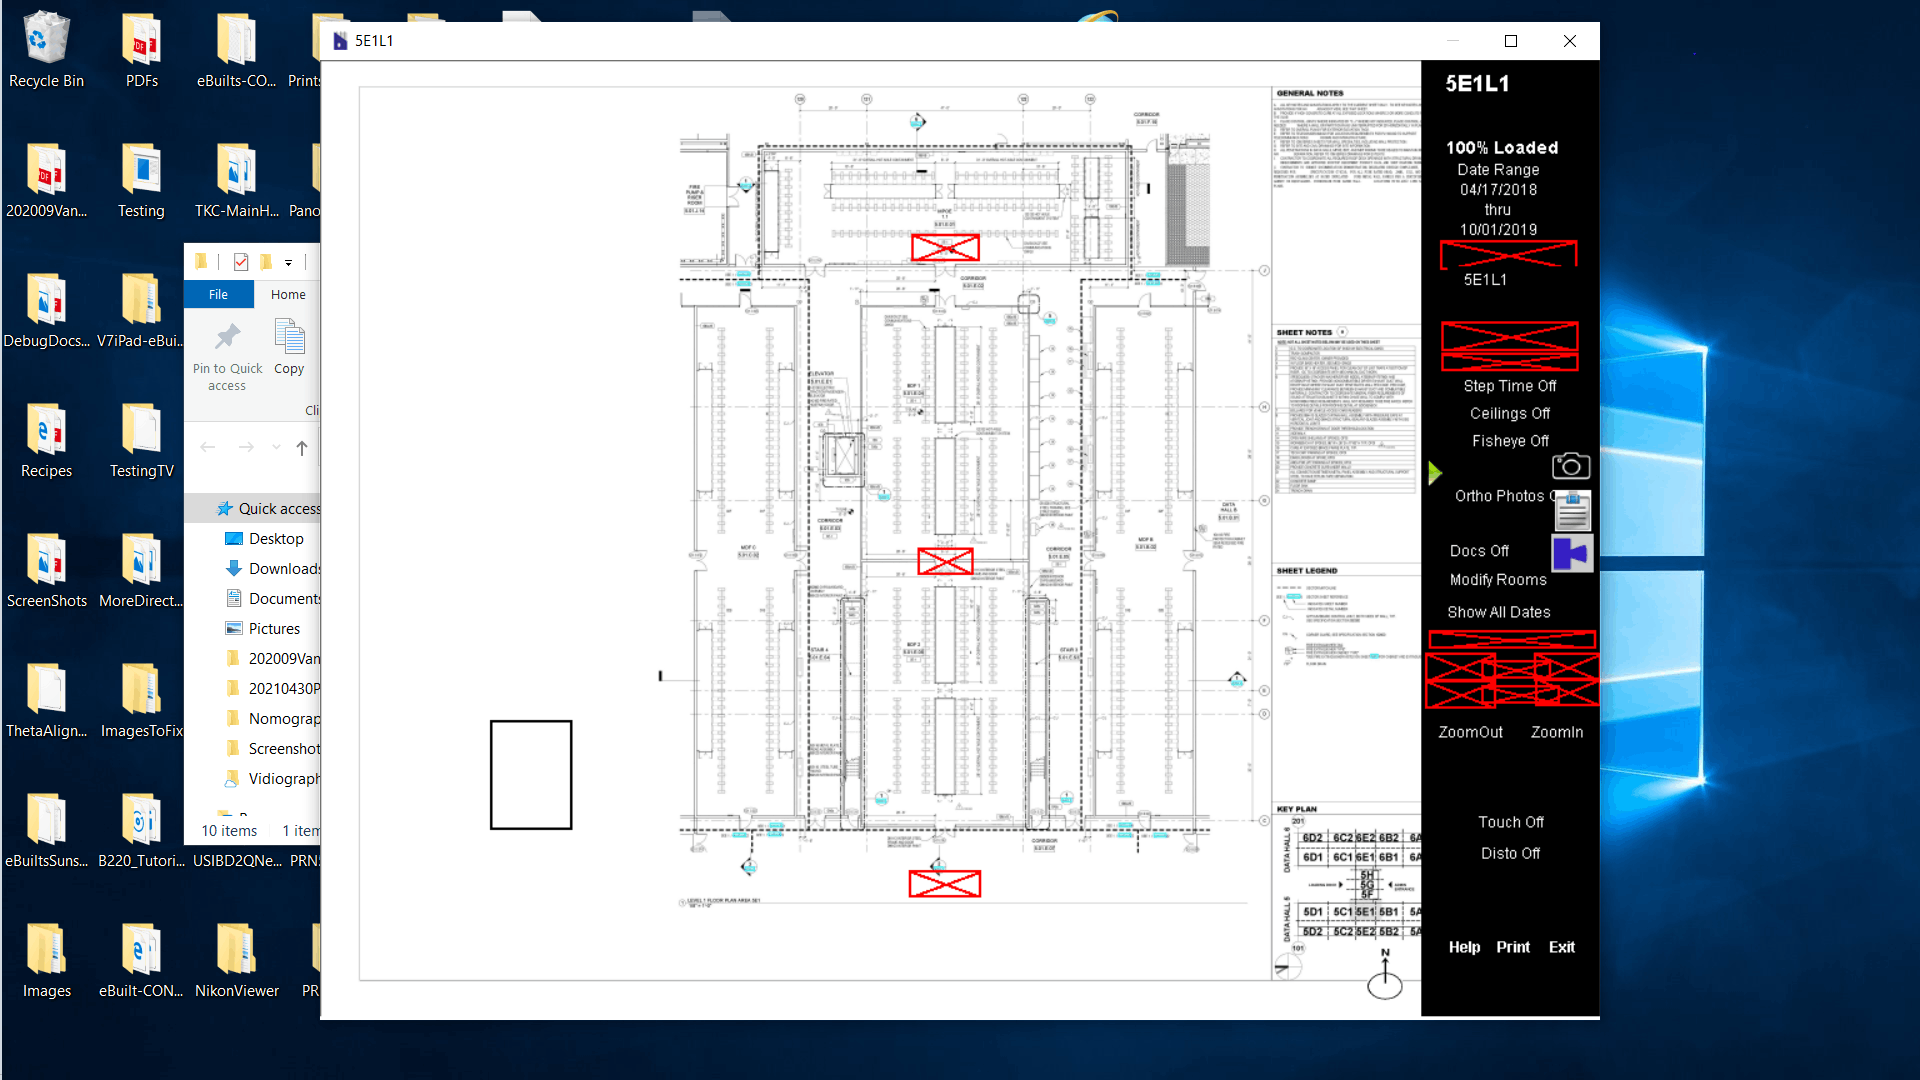Click Explorer back arrow button
The height and width of the screenshot is (1080, 1920).
click(208, 447)
